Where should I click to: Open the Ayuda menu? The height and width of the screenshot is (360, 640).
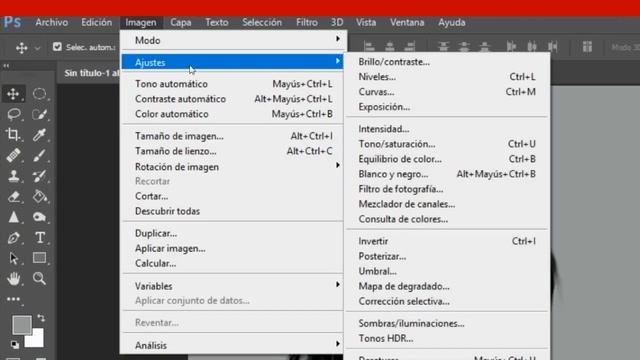[x=452, y=22]
